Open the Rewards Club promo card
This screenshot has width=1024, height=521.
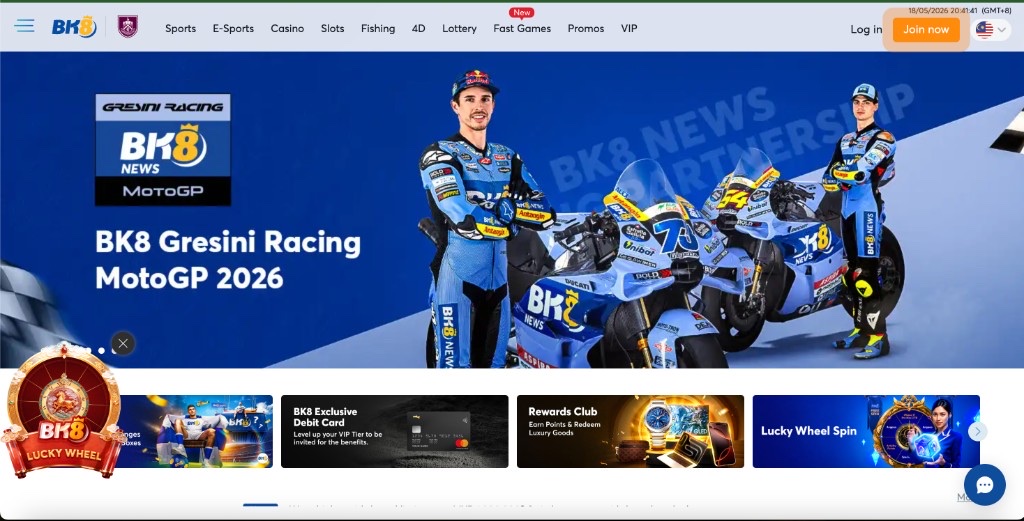click(630, 431)
